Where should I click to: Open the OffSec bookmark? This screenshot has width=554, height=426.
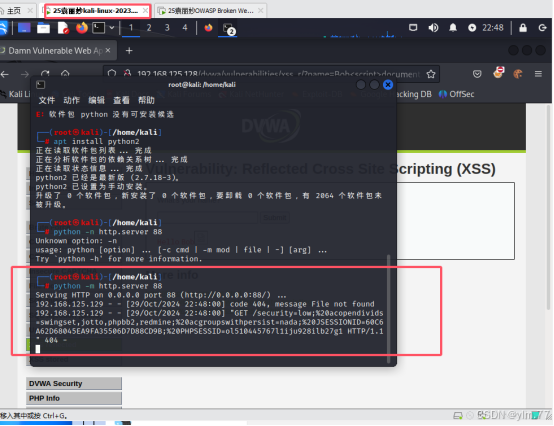coord(457,94)
